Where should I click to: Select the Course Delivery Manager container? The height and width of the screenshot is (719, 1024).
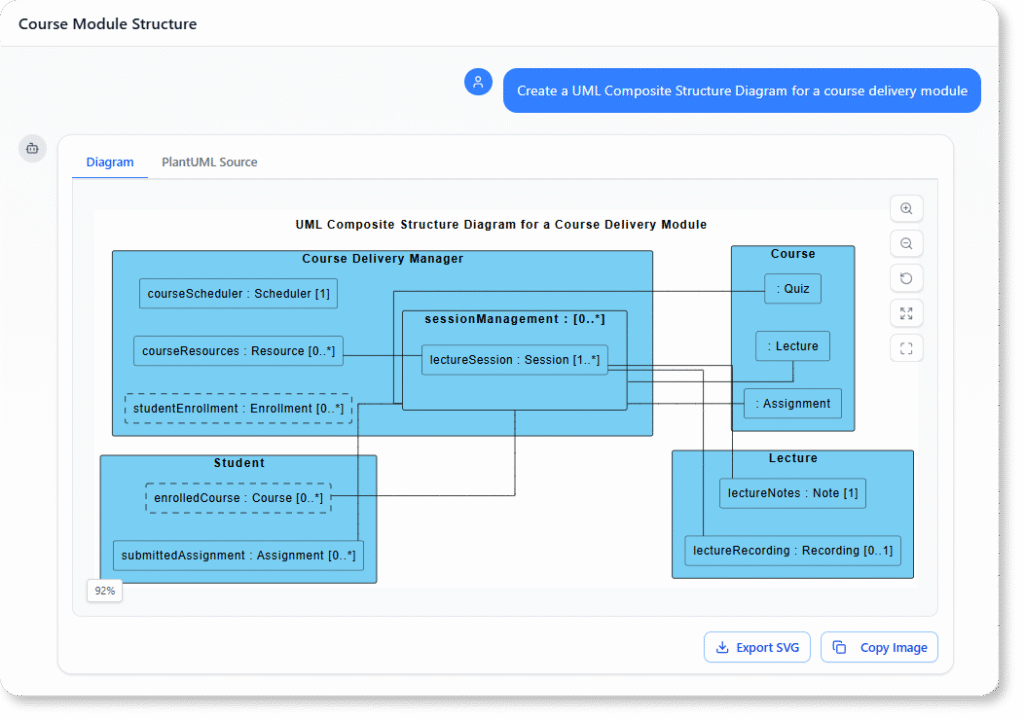(x=383, y=258)
